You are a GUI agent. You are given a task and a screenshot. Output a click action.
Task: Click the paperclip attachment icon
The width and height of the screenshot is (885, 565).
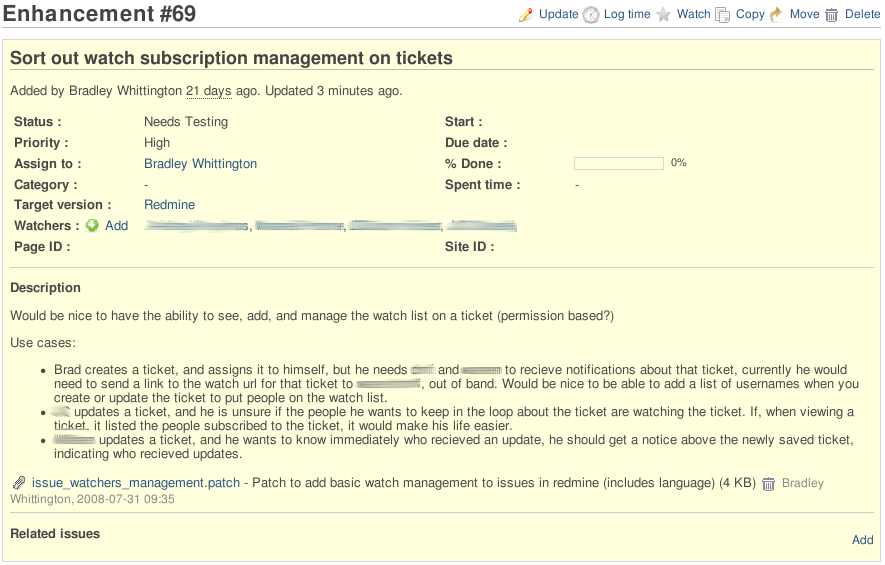pyautogui.click(x=19, y=483)
